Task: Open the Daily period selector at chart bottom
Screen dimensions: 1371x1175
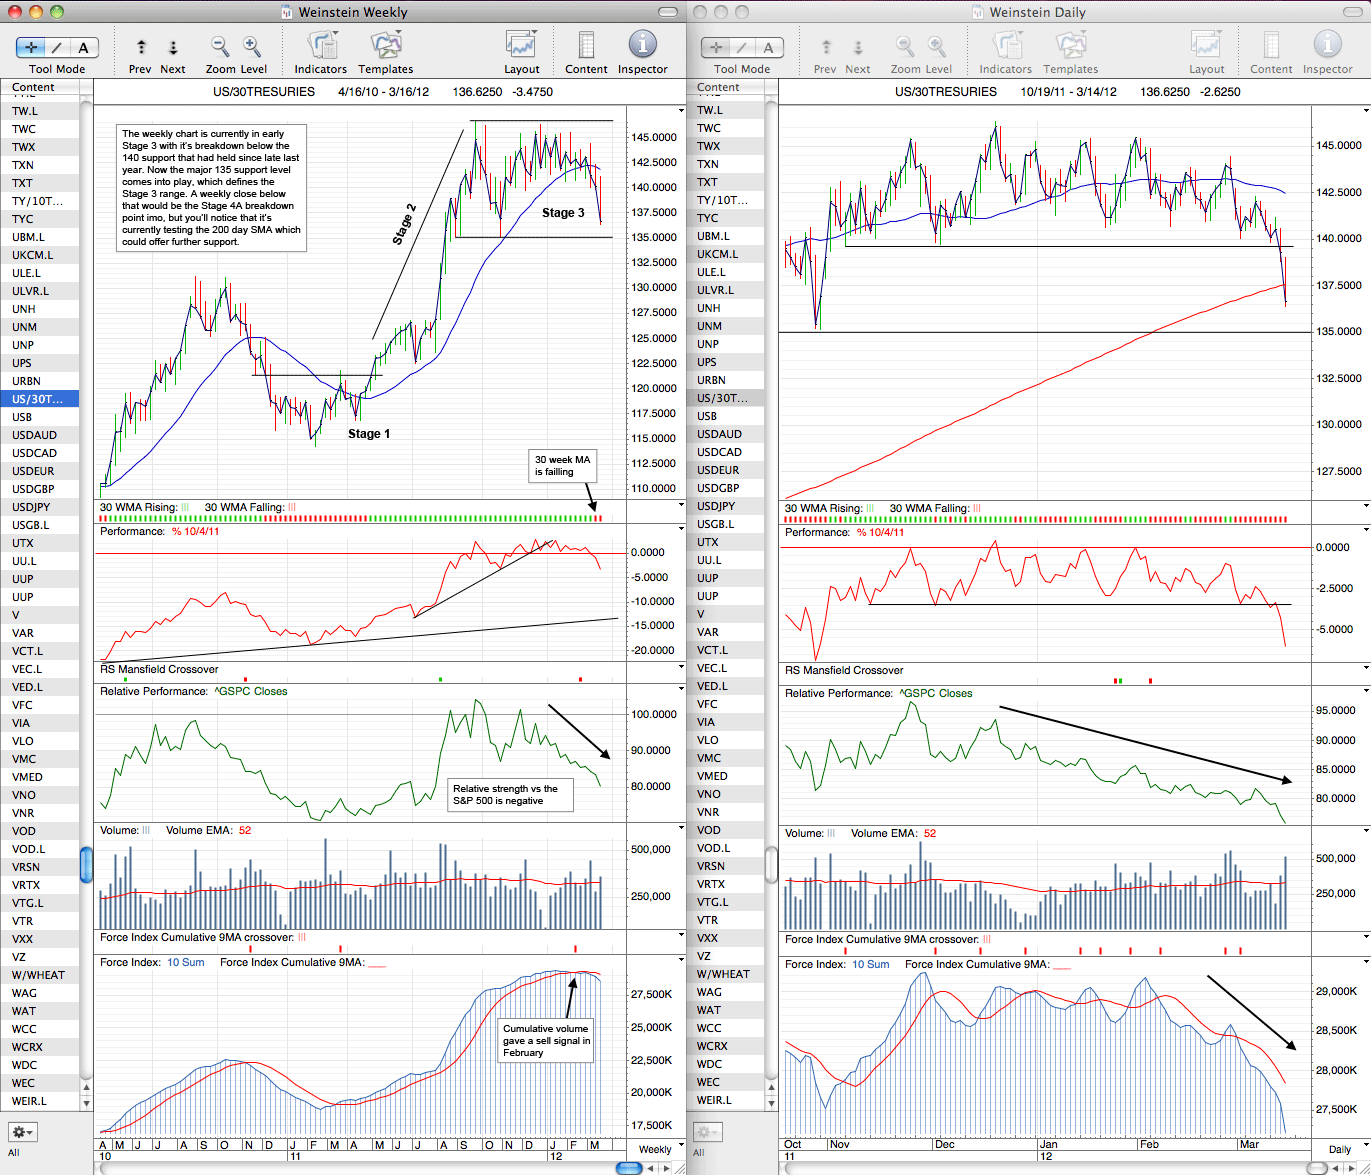Action: click(1340, 1149)
